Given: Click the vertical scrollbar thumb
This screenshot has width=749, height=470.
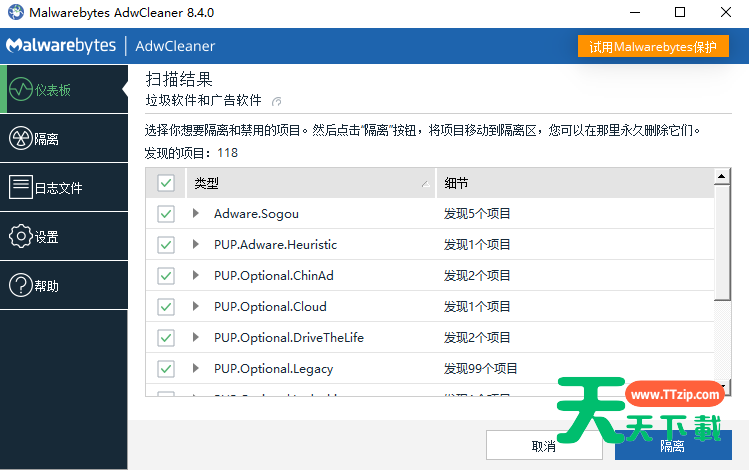Looking at the screenshot, I should tap(722, 243).
